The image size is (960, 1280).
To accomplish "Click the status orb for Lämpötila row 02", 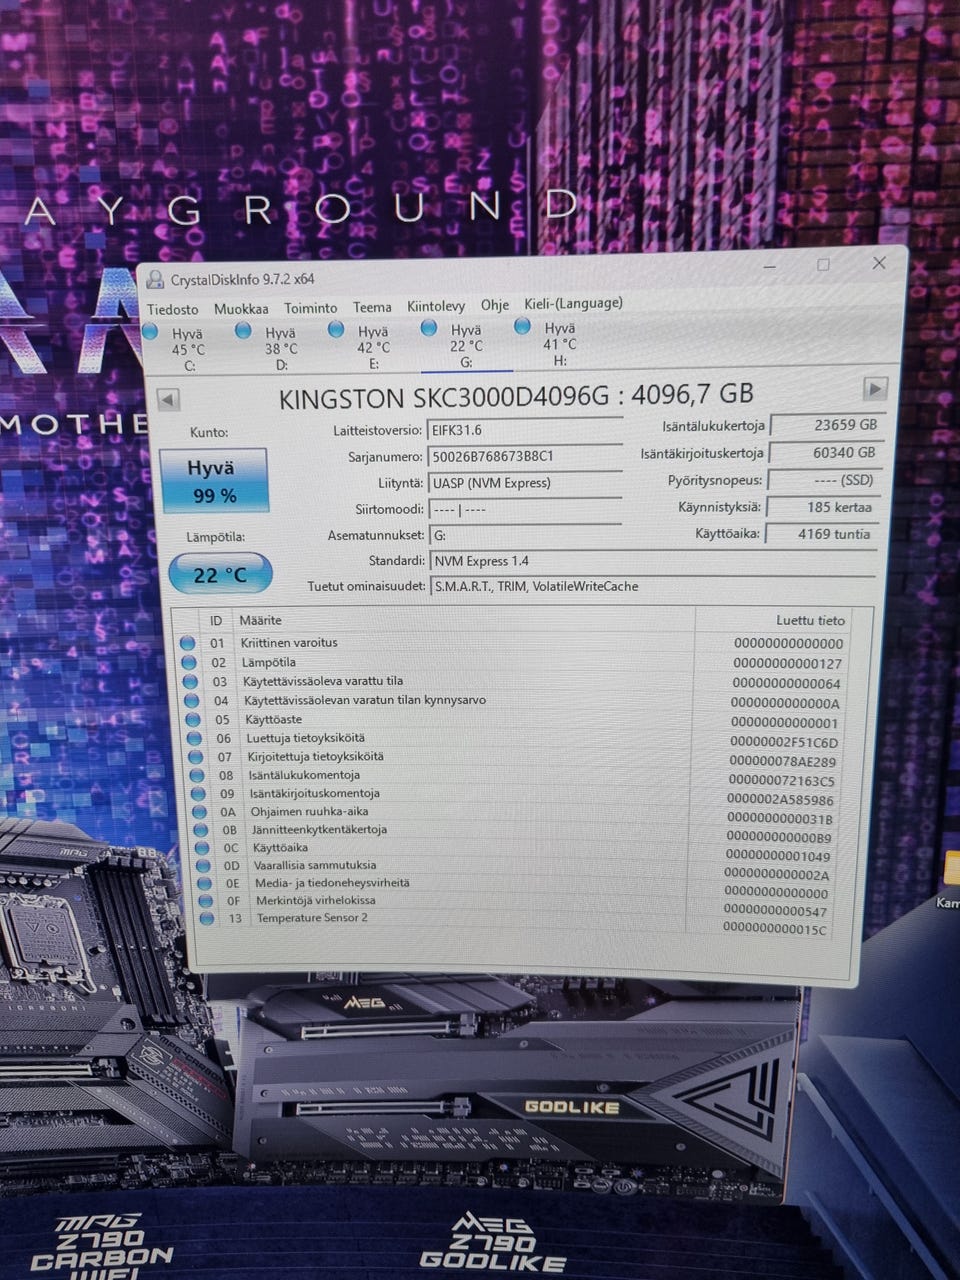I will click(x=189, y=663).
